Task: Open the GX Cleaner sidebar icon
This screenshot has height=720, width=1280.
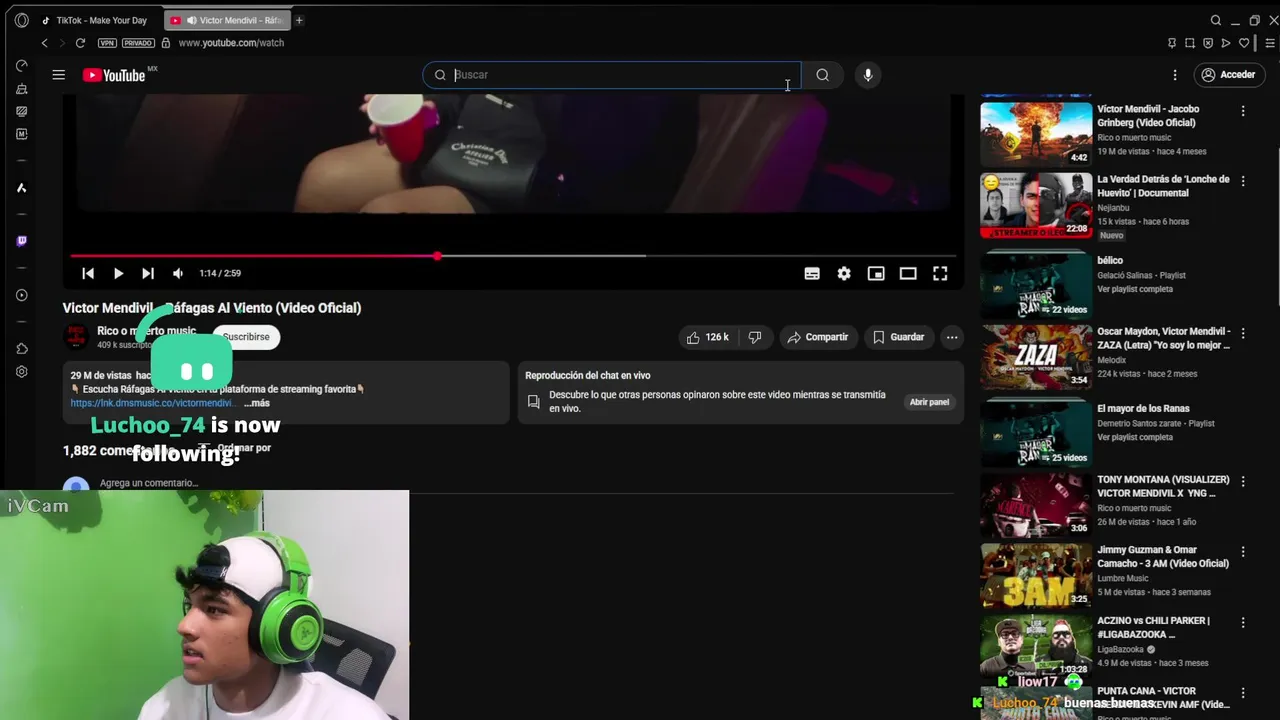Action: click(x=21, y=90)
